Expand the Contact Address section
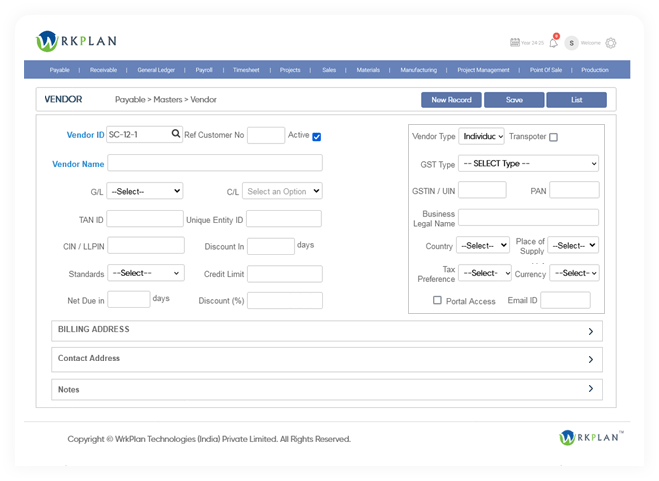659x481 pixels. pos(327,359)
